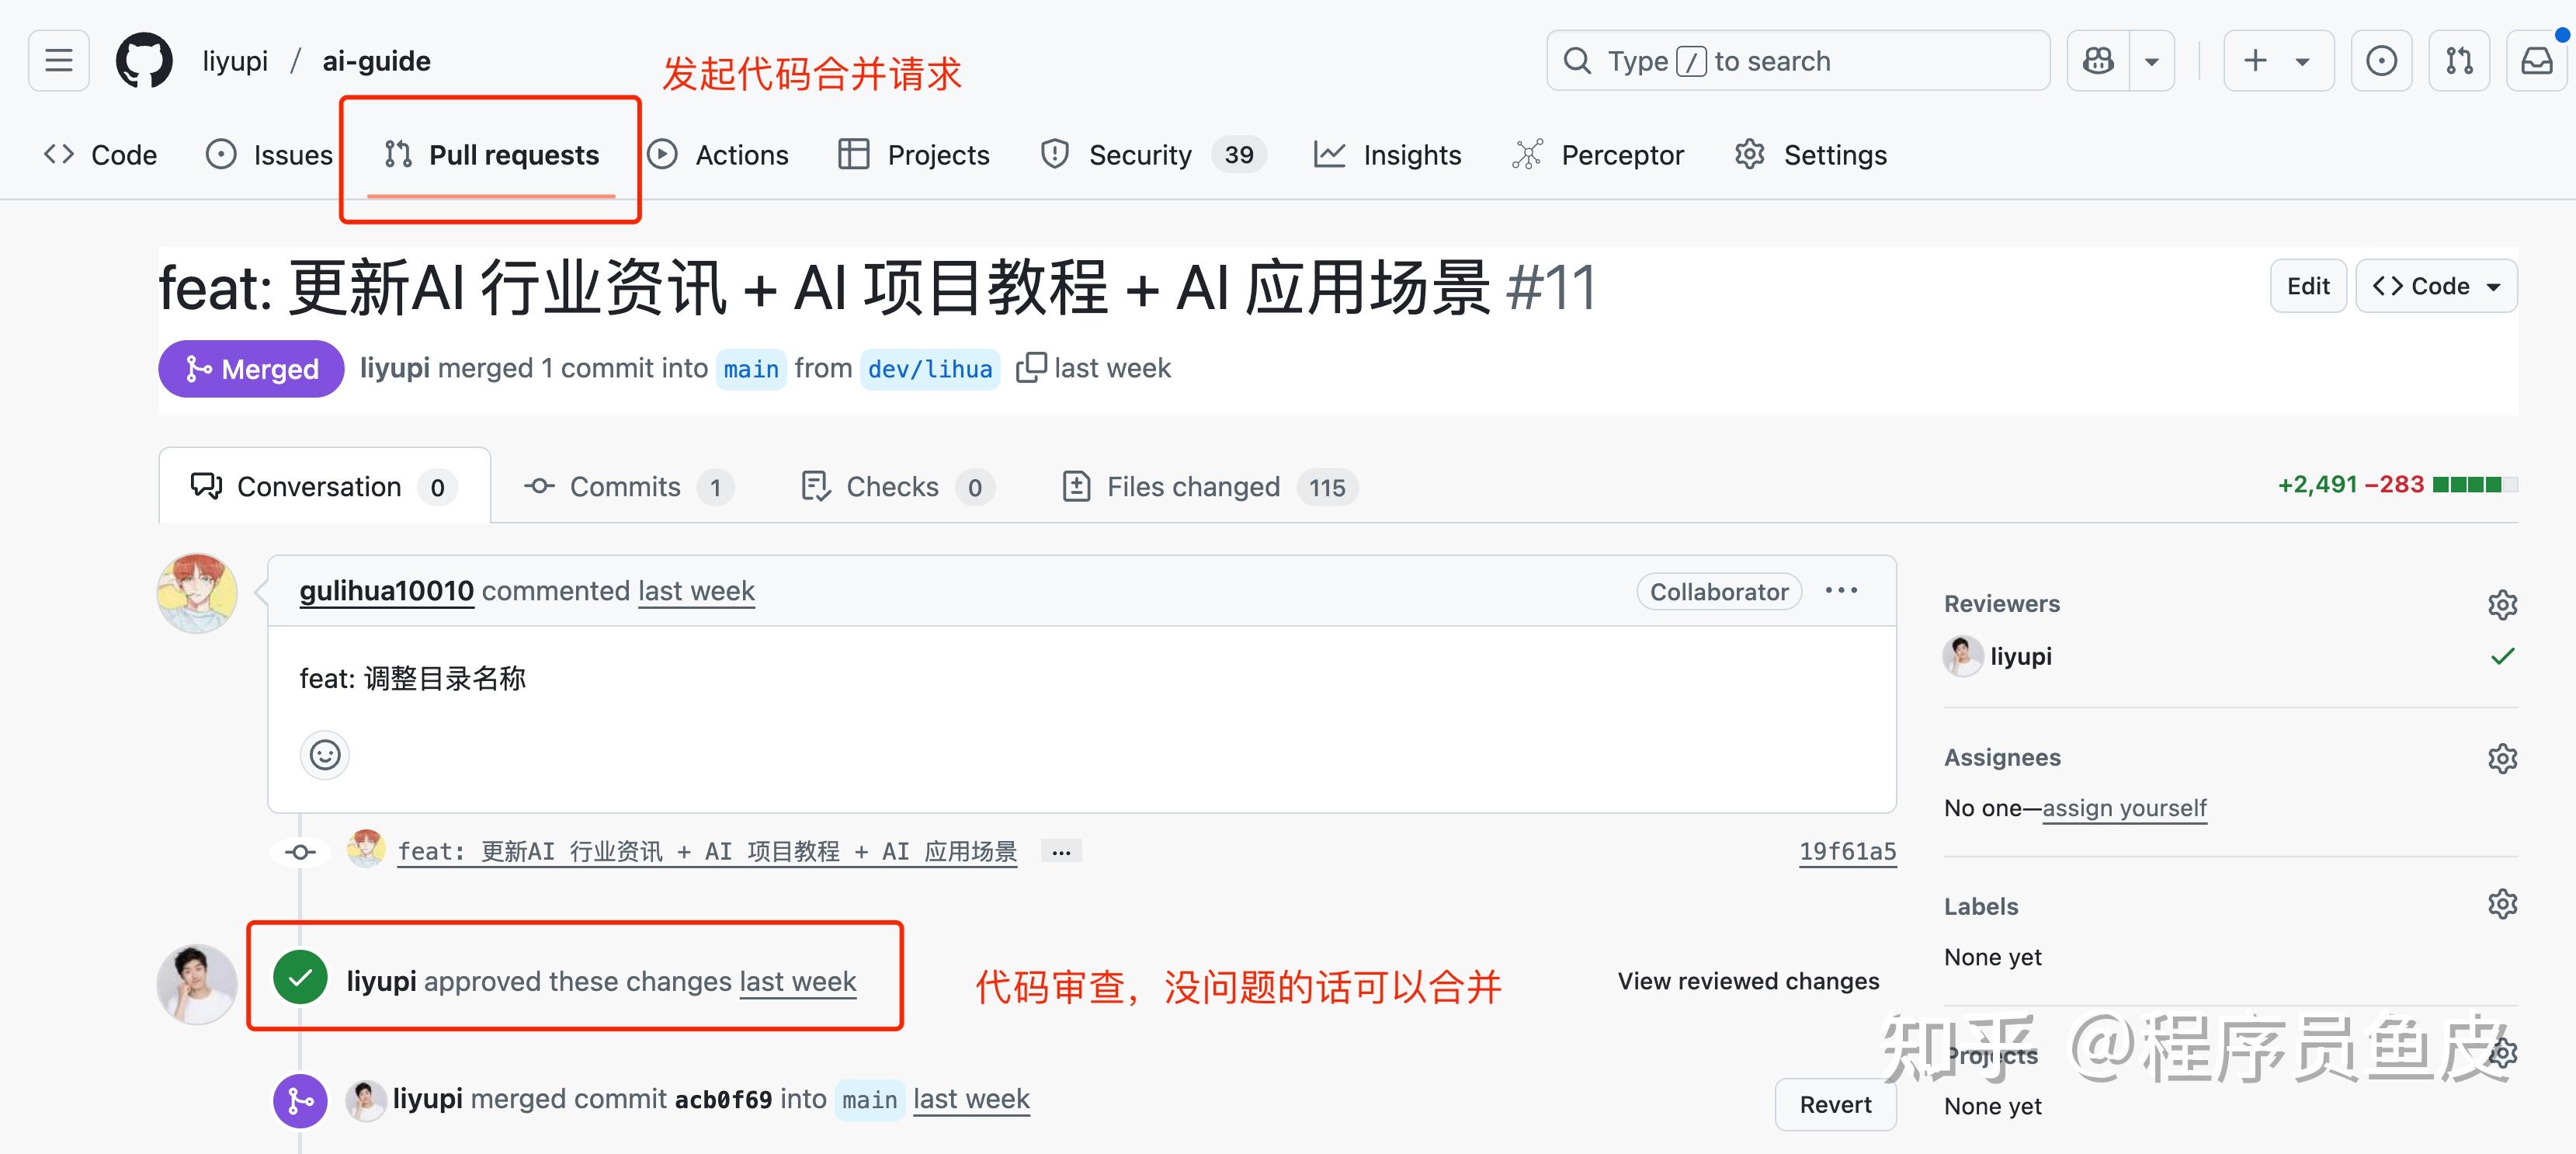Expand the Code dropdown button
This screenshot has width=2576, height=1154.
point(2436,287)
